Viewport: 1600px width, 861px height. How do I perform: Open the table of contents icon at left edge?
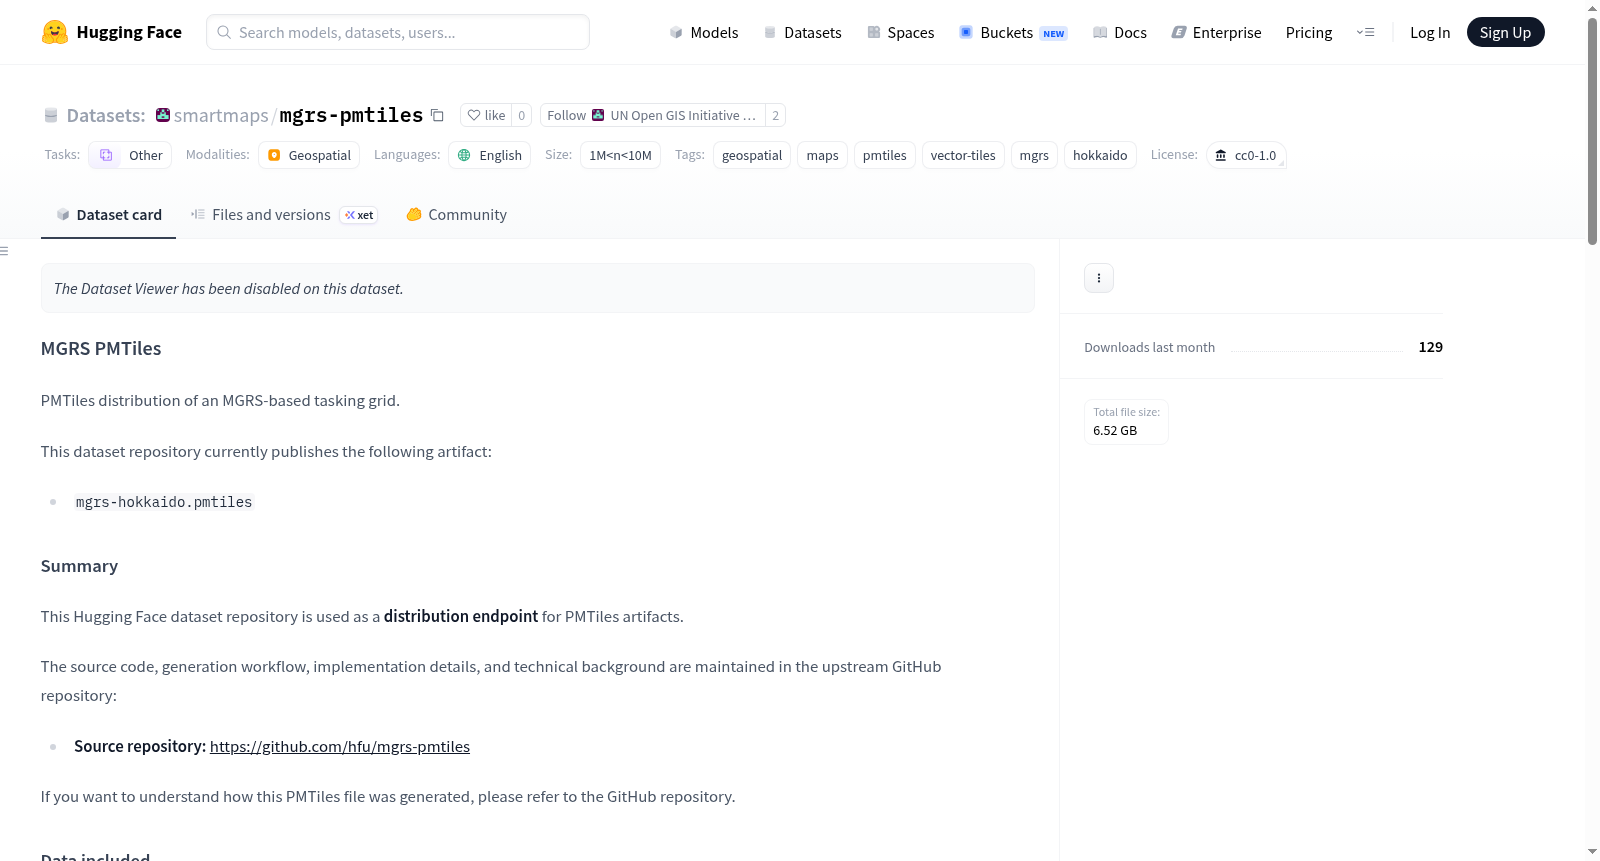4,251
